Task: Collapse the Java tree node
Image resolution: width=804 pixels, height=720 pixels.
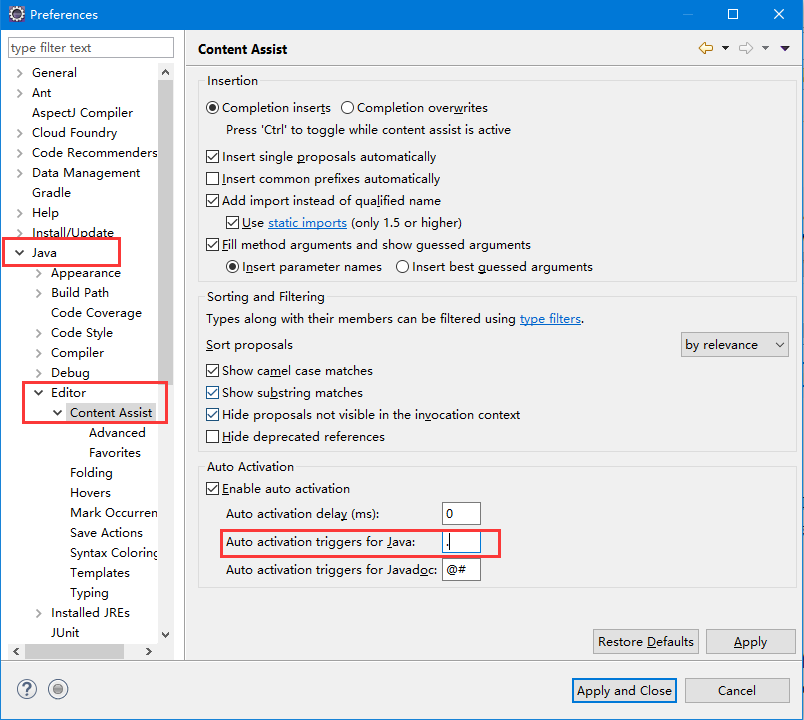Action: [19, 253]
